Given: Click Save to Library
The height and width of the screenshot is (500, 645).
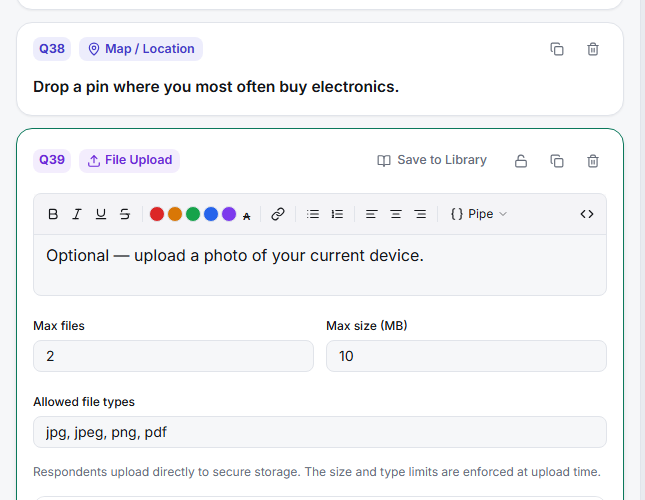Looking at the screenshot, I should tap(432, 160).
